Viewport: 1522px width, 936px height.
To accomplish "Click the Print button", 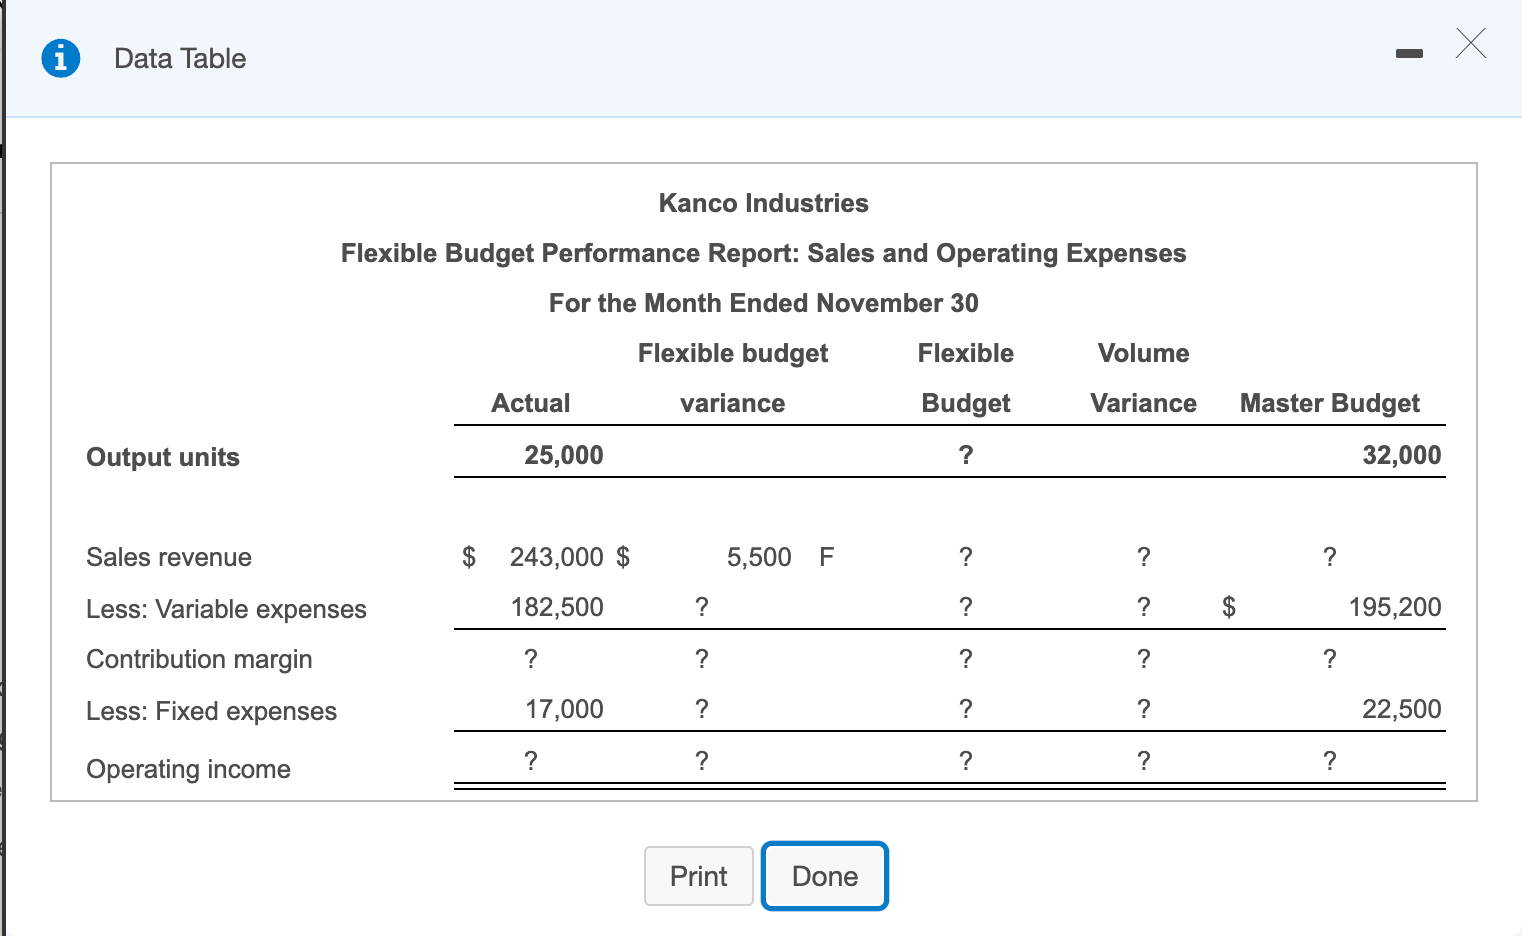I will 698,876.
